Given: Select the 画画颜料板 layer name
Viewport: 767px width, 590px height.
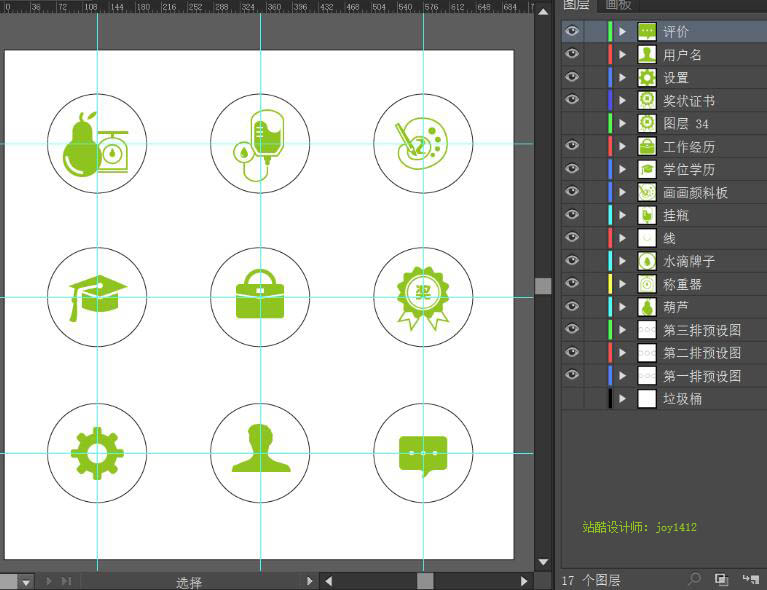Looking at the screenshot, I should click(x=695, y=193).
